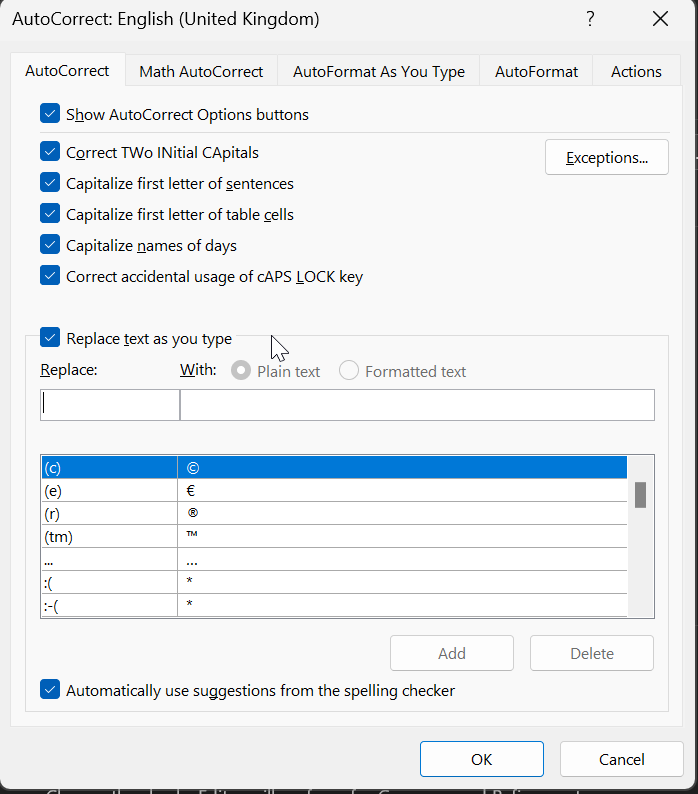Select the AutoFormat tab

[536, 71]
